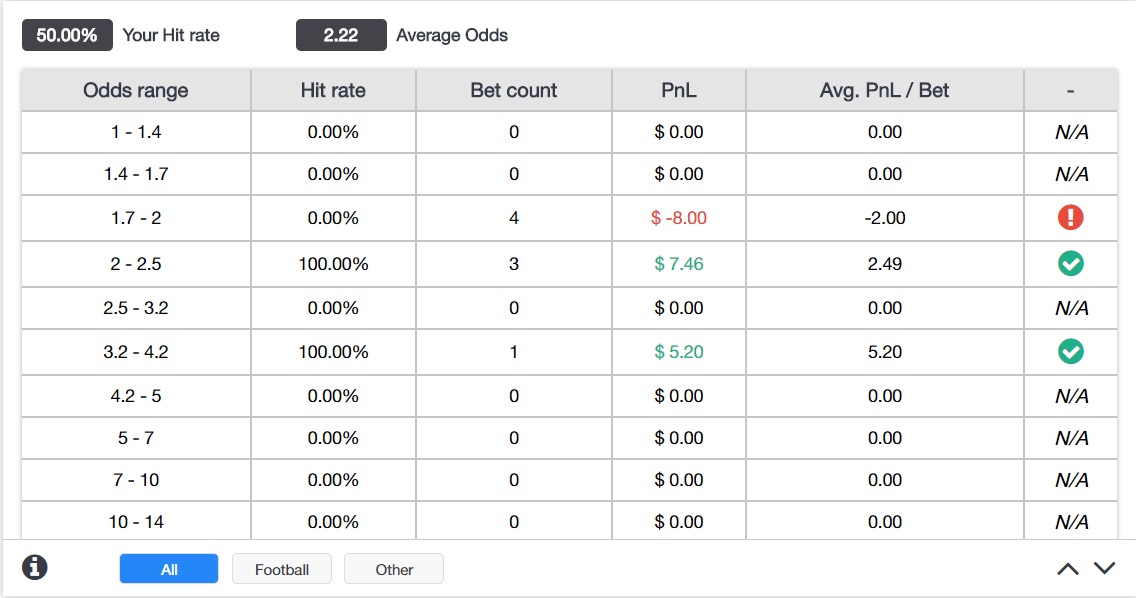Viewport: 1136px width, 598px height.
Task: Click green checkmark icon in 3.2 - 4.2 row
Action: coord(1070,352)
